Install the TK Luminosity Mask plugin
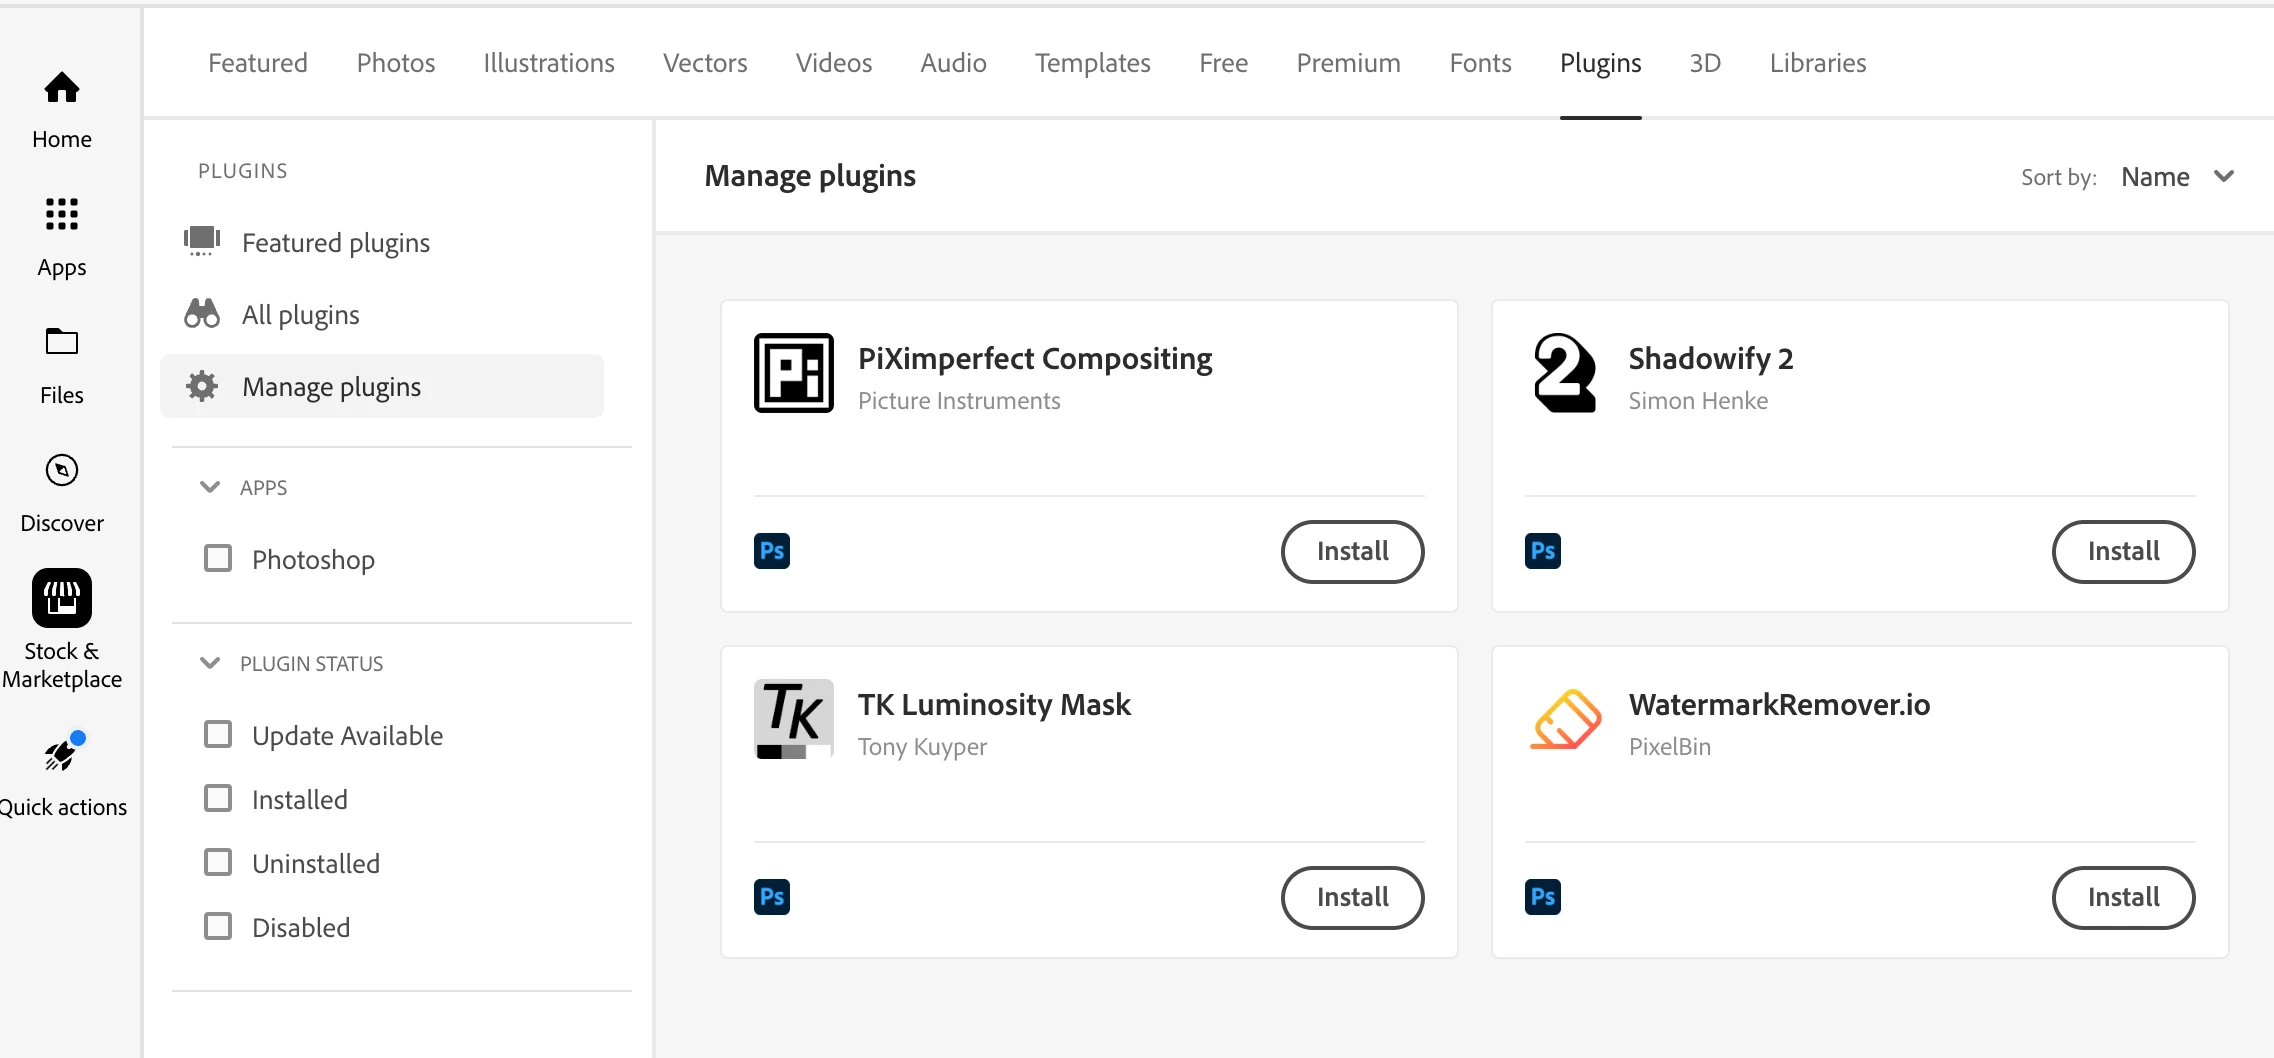 [x=1353, y=897]
